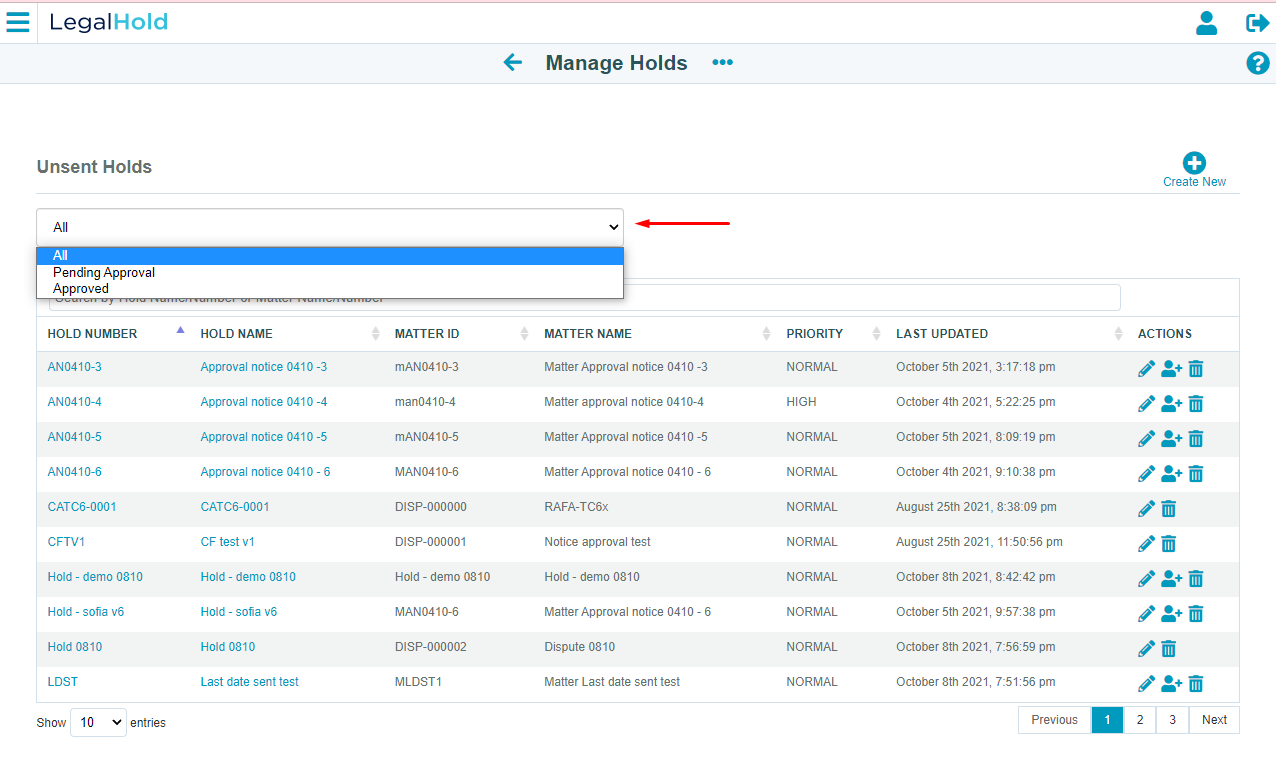Delete Hold - sofia v6 with trash icon
1276x758 pixels.
[x=1195, y=614]
